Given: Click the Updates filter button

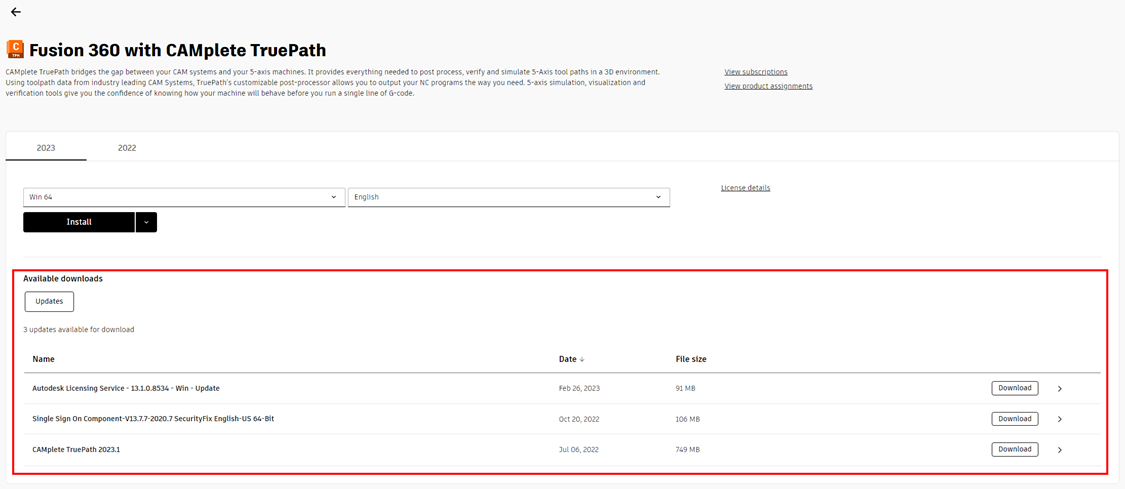Looking at the screenshot, I should point(50,302).
